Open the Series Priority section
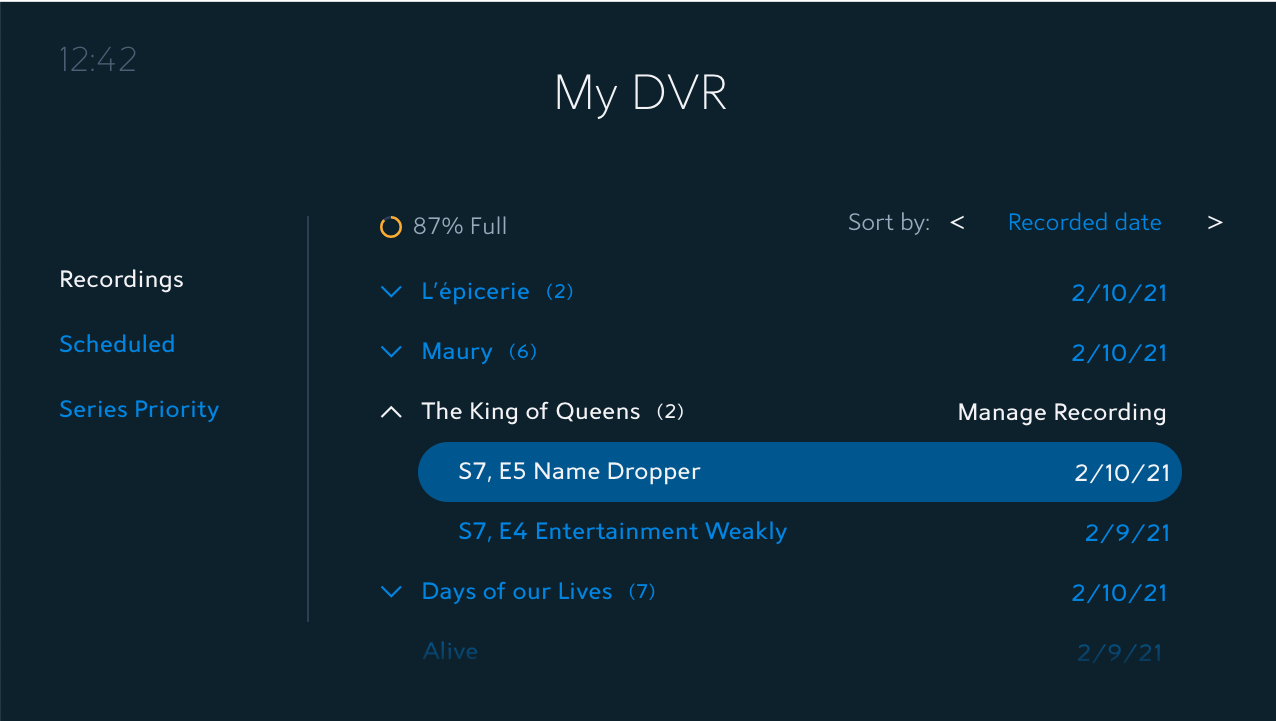 [139, 409]
